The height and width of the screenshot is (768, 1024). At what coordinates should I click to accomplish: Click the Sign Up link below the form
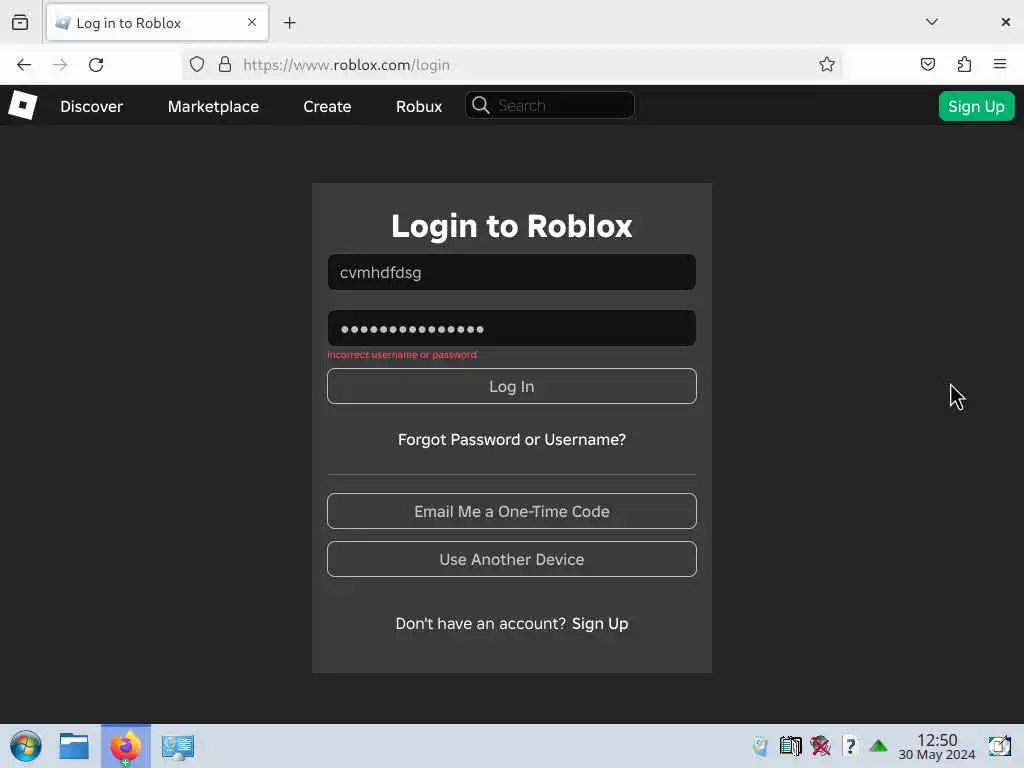coord(600,624)
